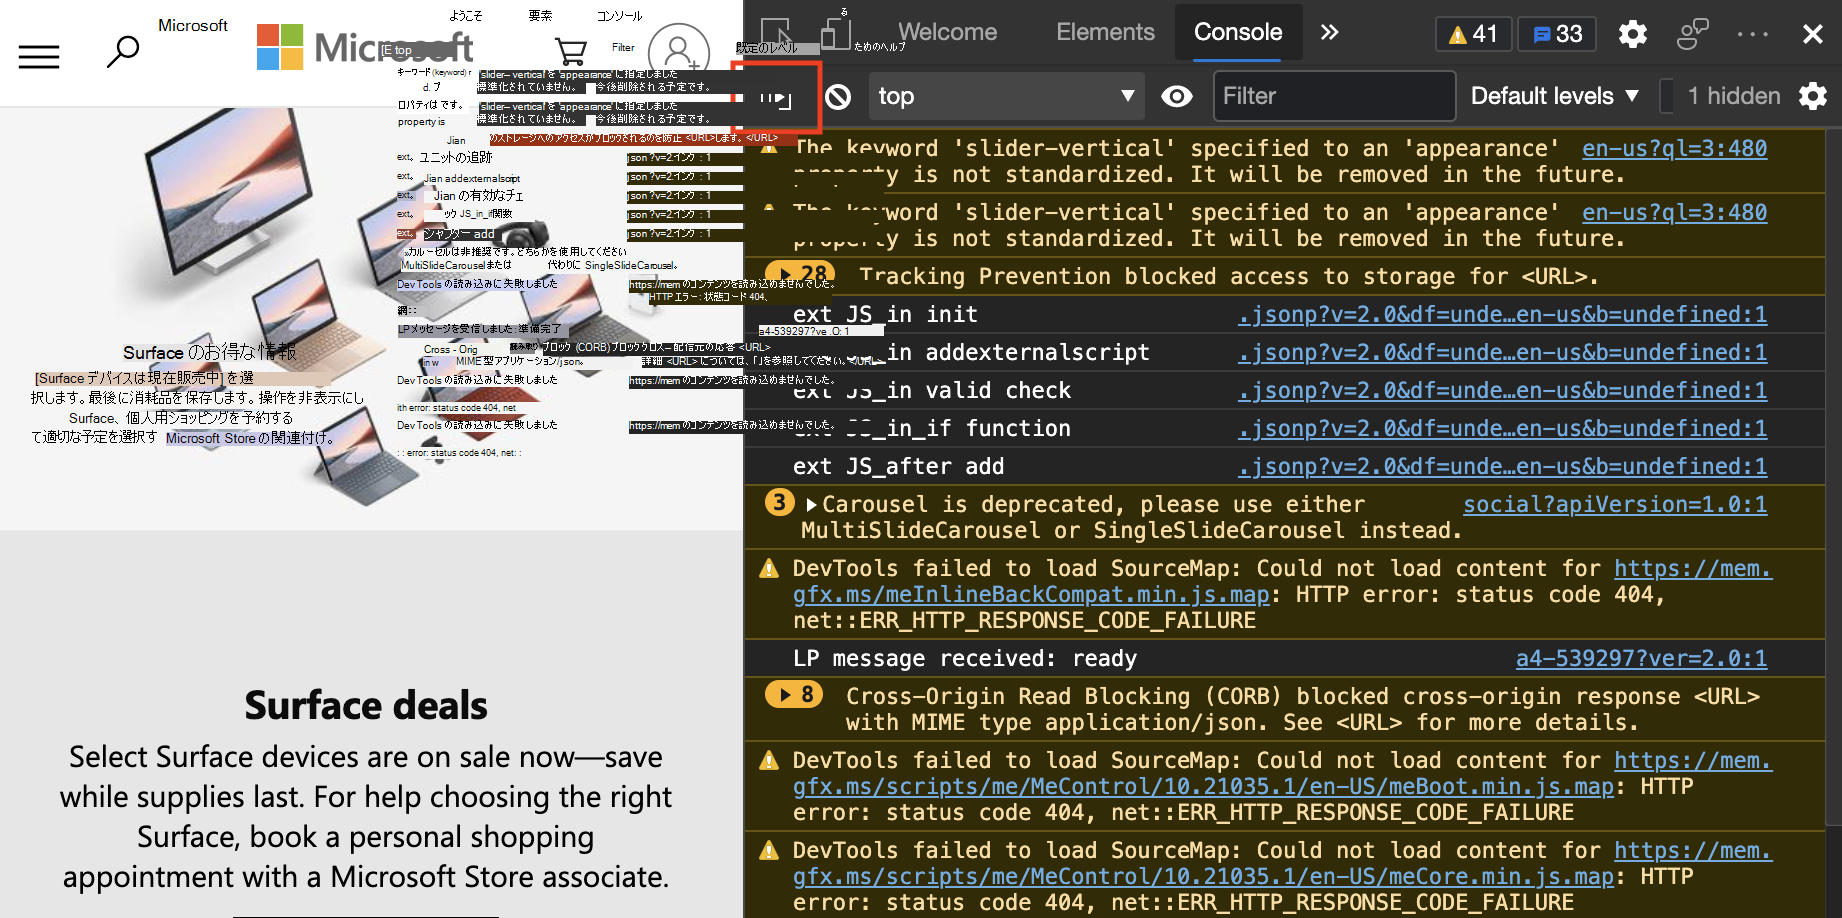Image resolution: width=1842 pixels, height=918 pixels.
Task: Click the 41 warnings counter badge
Action: tap(1473, 34)
